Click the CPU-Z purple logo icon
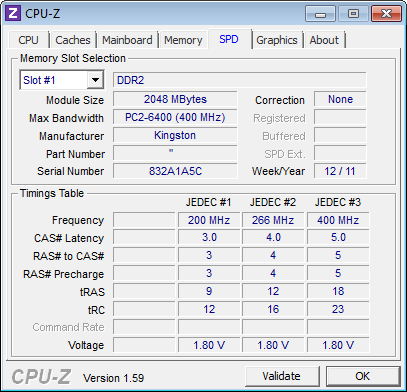407x392 pixels. click(x=13, y=14)
